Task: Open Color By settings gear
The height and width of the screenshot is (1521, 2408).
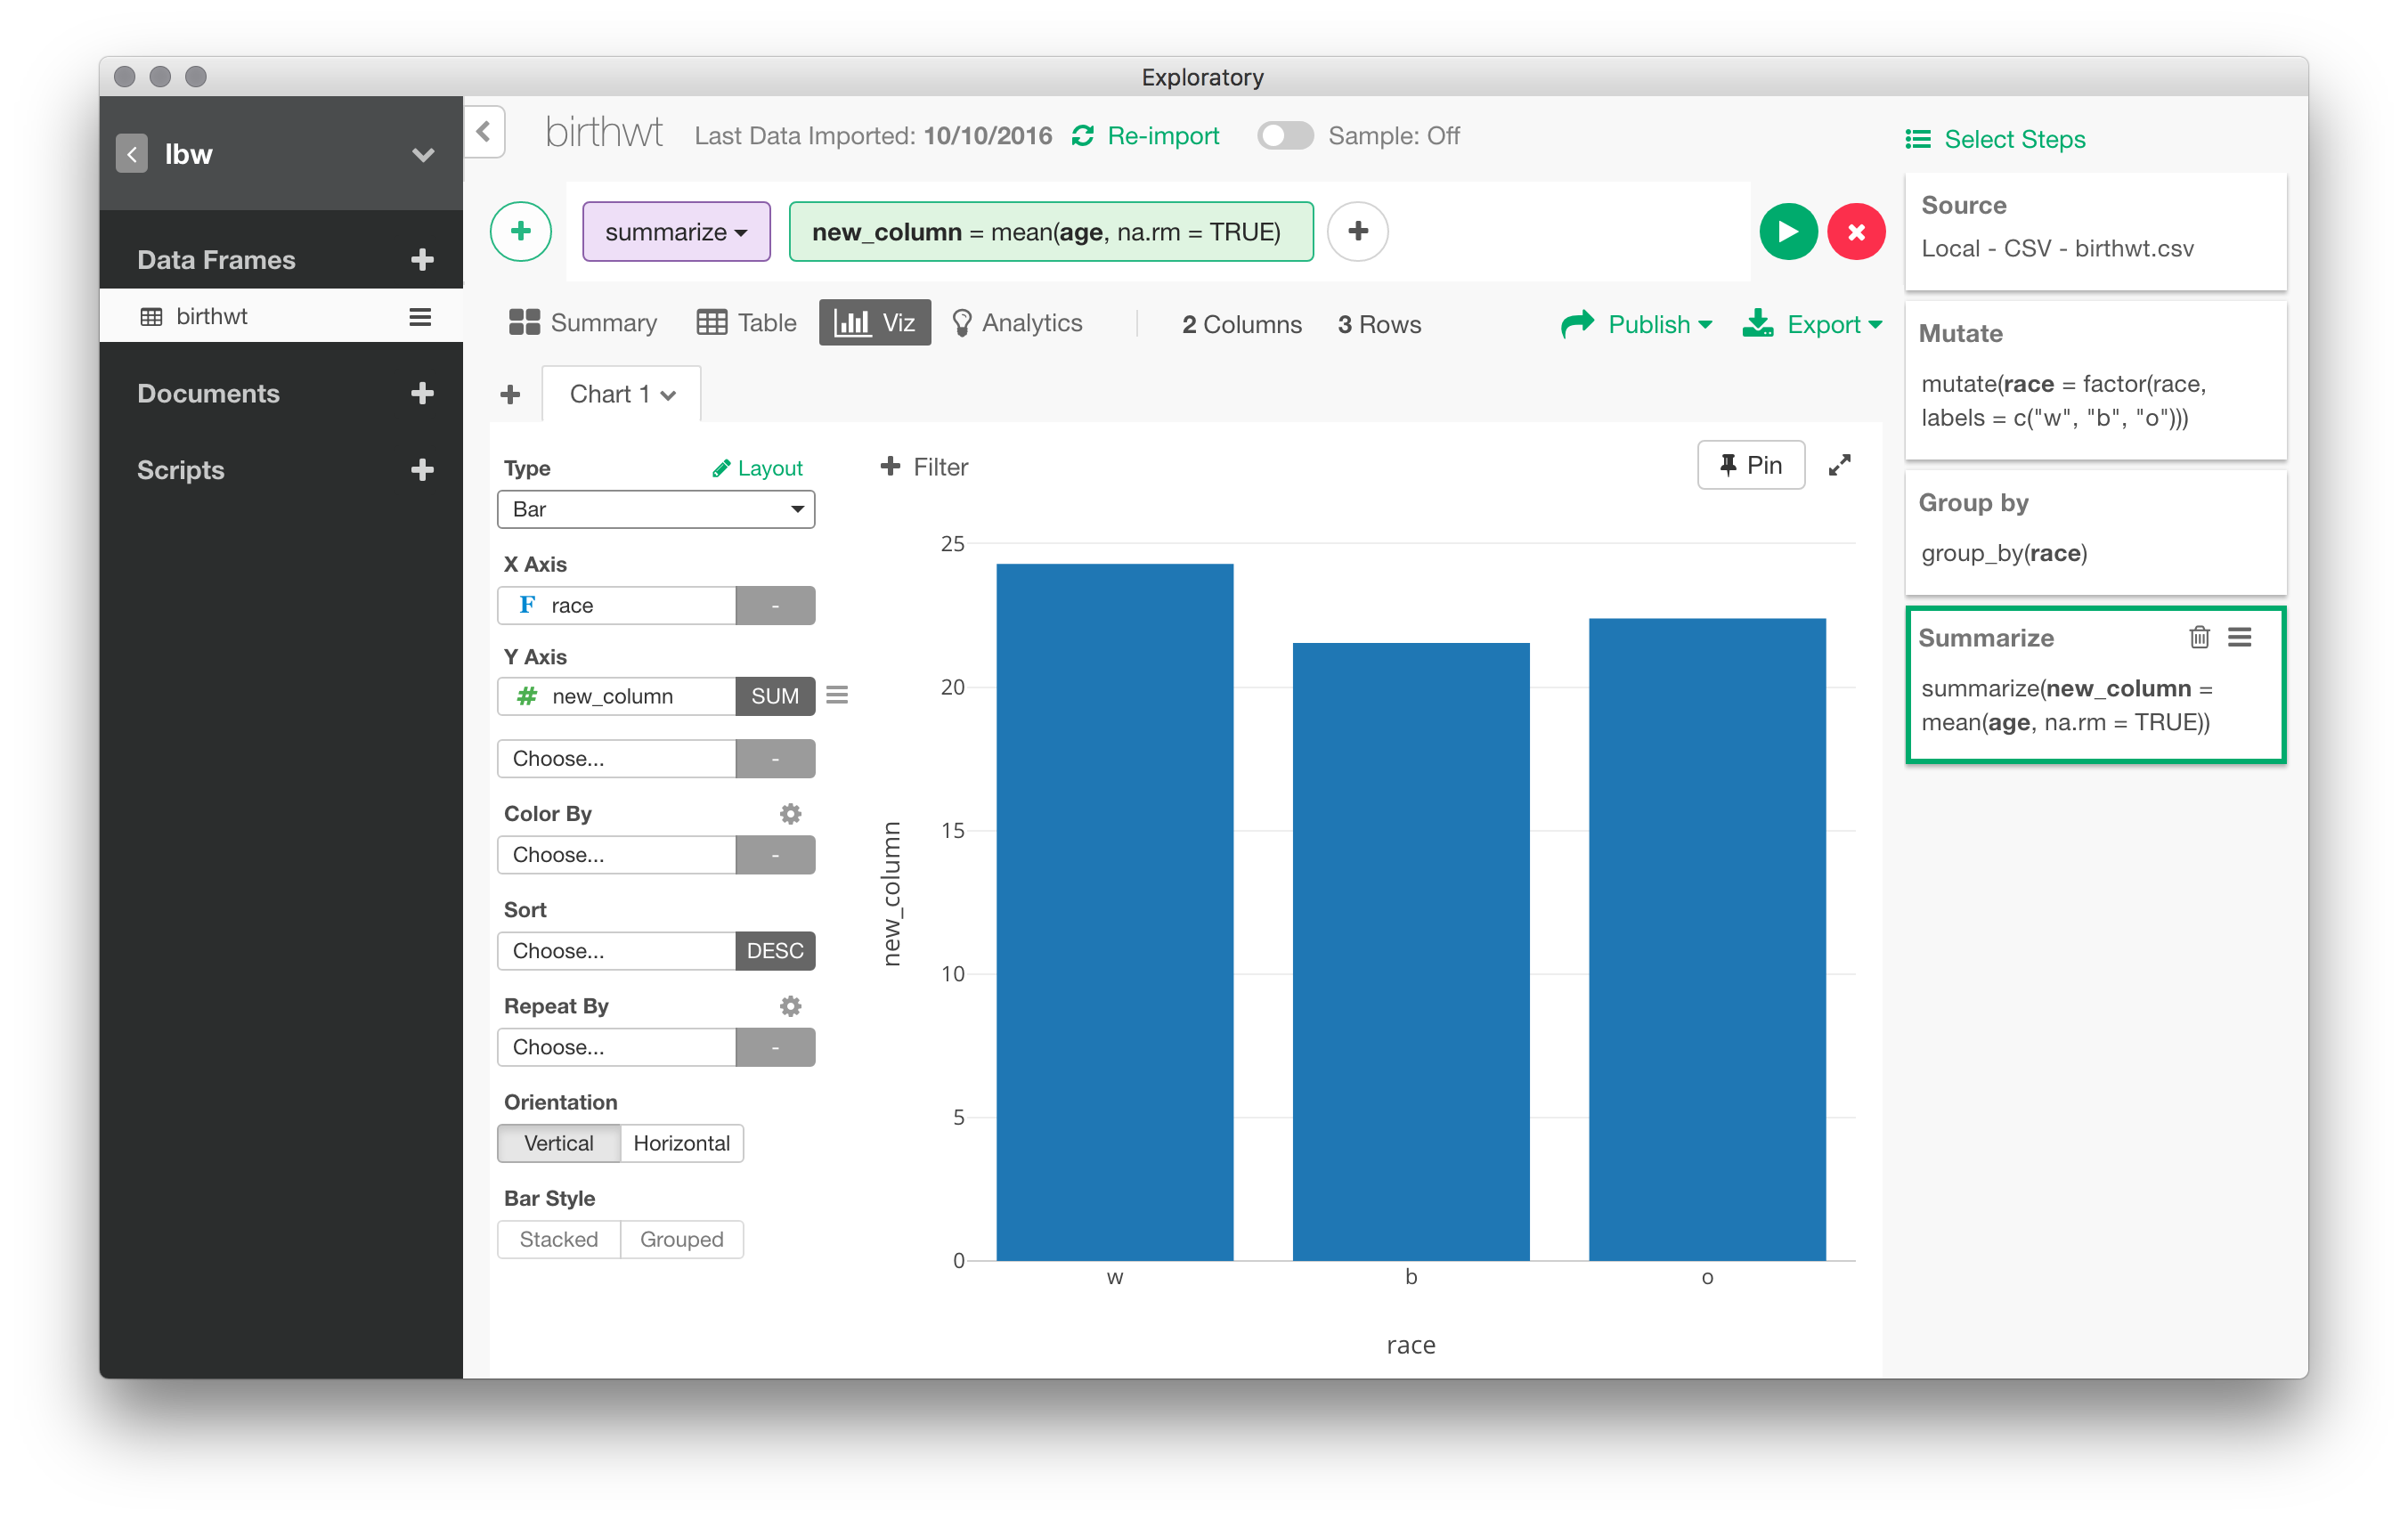Action: pyautogui.click(x=790, y=813)
